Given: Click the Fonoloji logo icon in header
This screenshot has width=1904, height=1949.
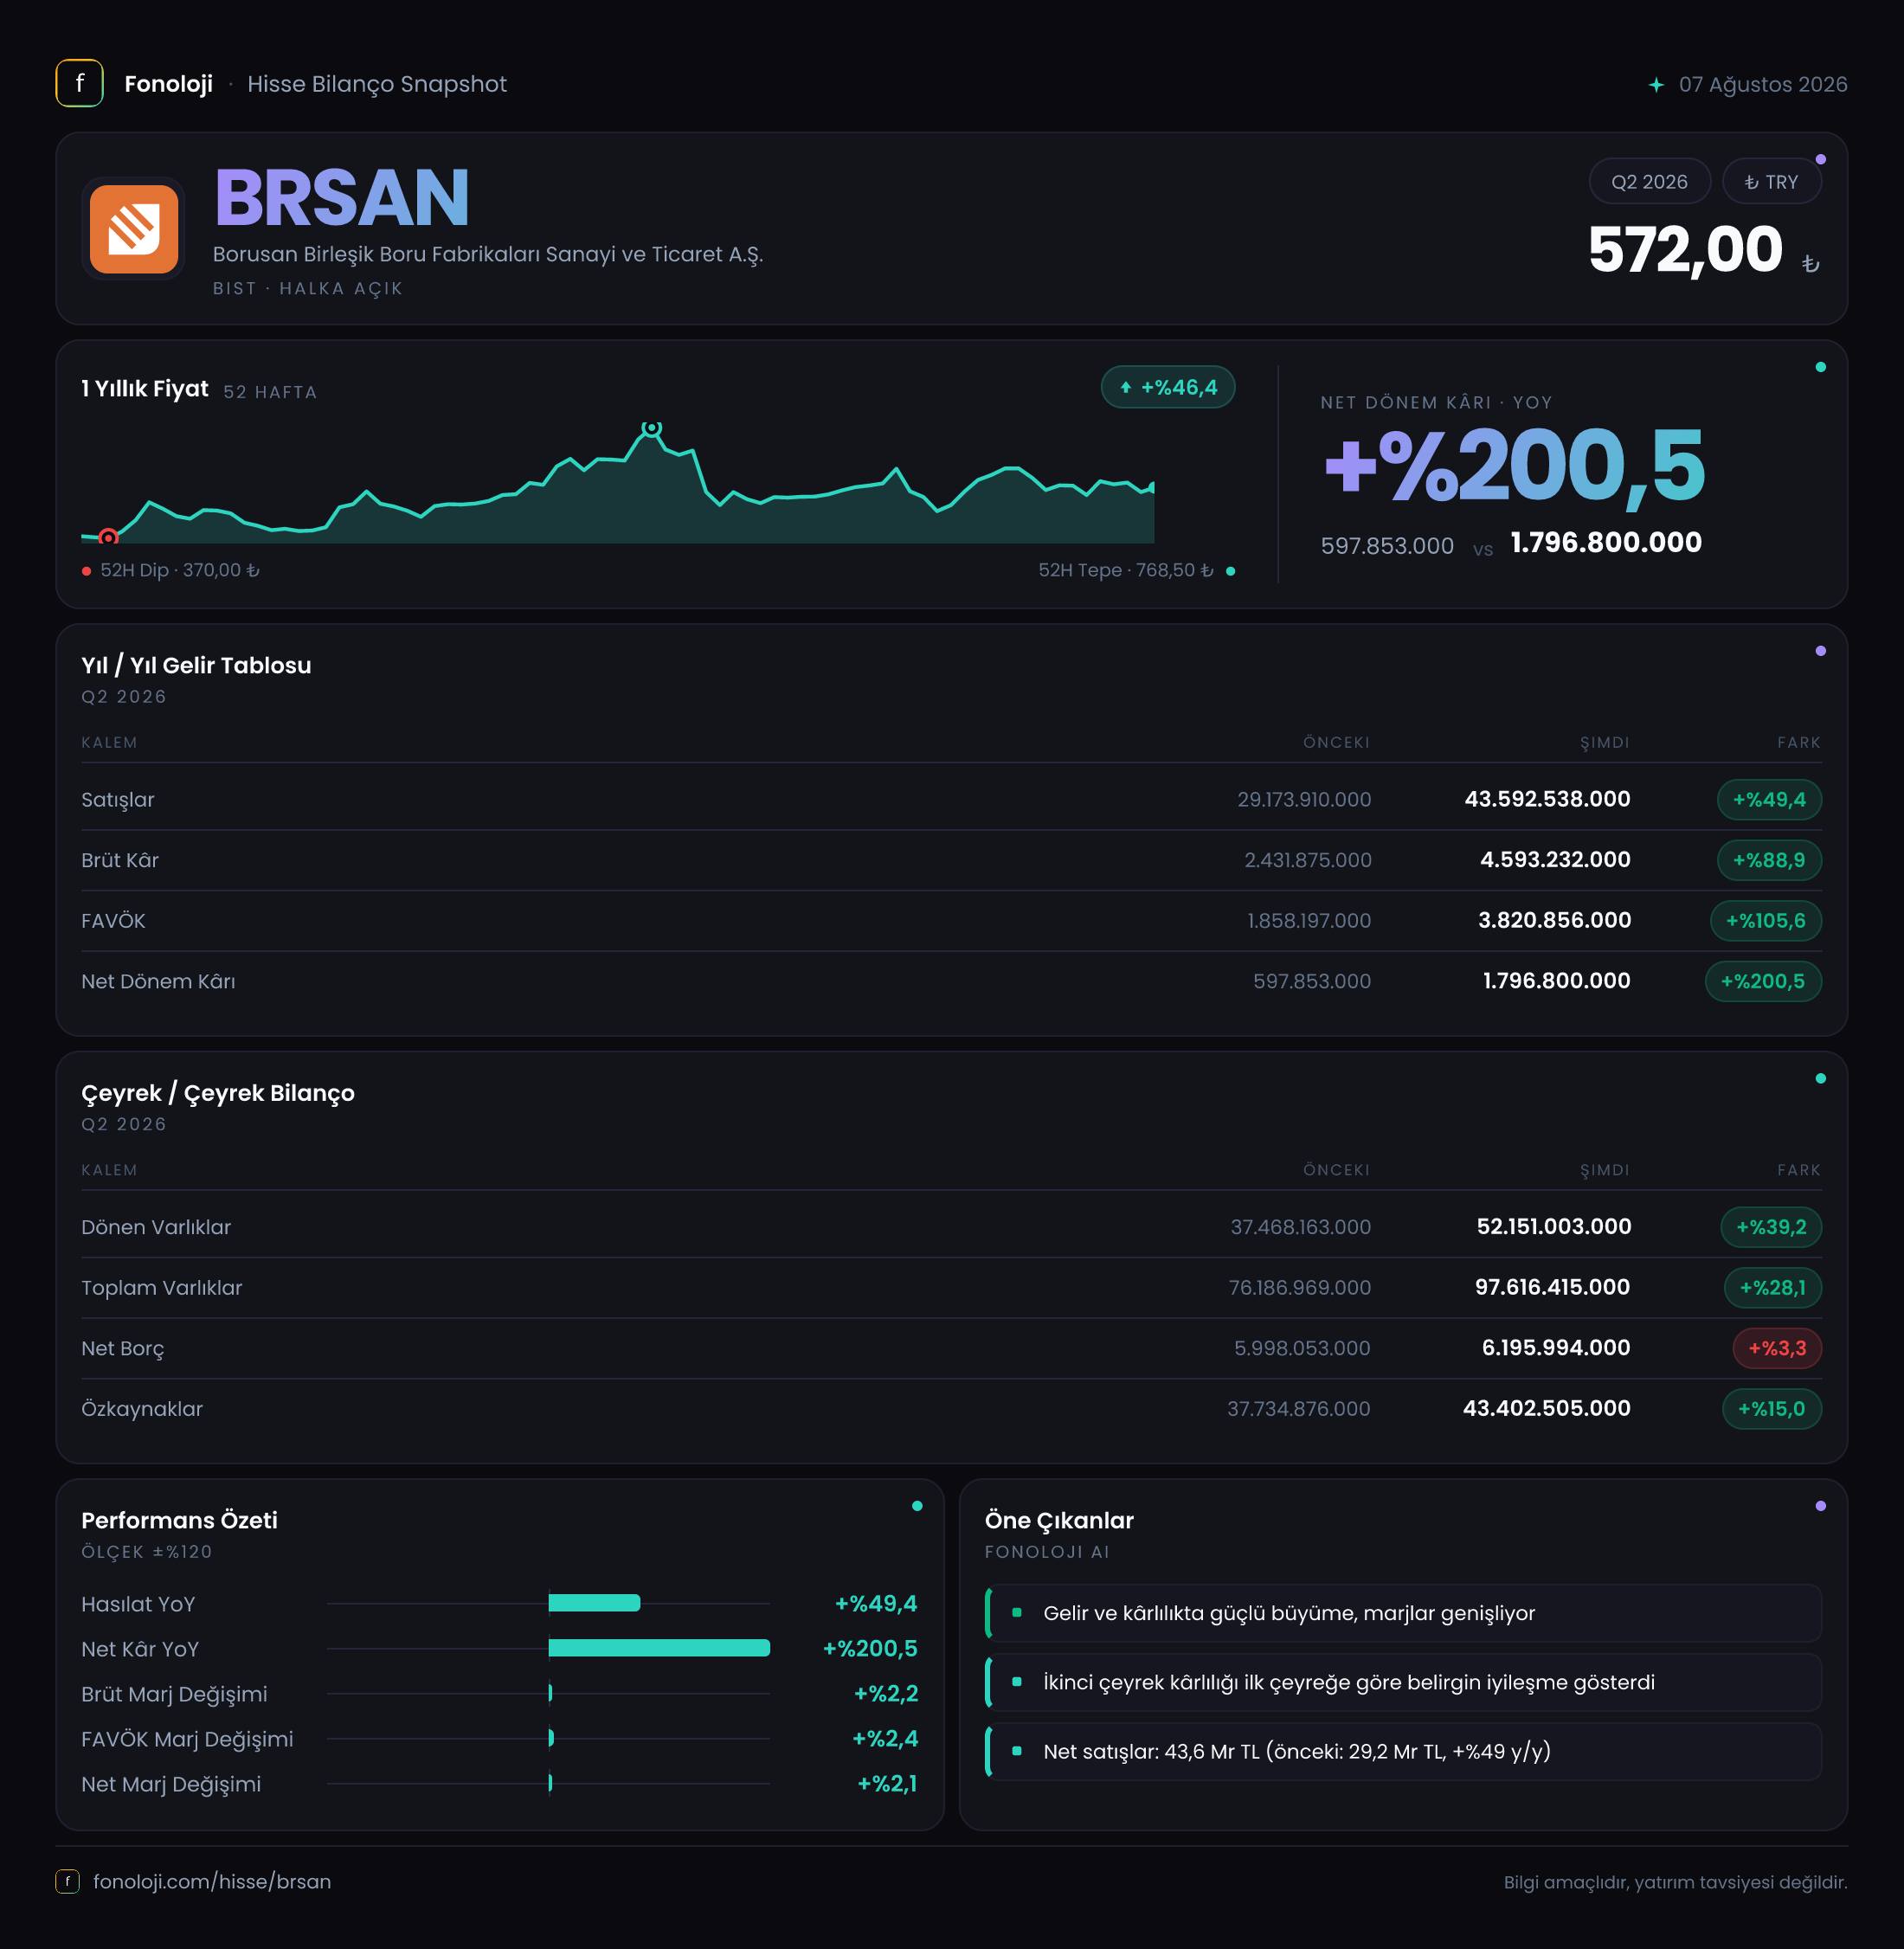Looking at the screenshot, I should 79,84.
